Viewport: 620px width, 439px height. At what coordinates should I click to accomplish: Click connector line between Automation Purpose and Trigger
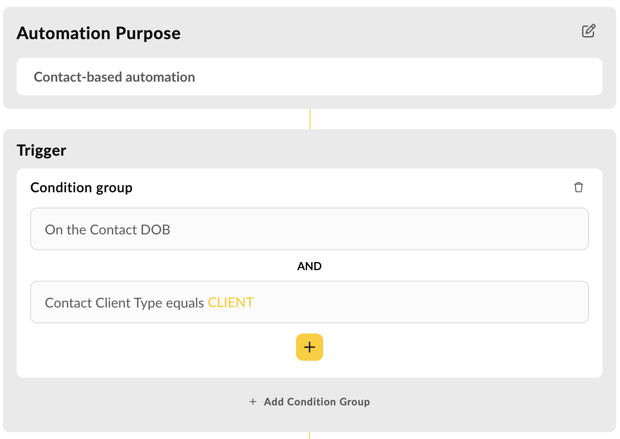pos(310,119)
